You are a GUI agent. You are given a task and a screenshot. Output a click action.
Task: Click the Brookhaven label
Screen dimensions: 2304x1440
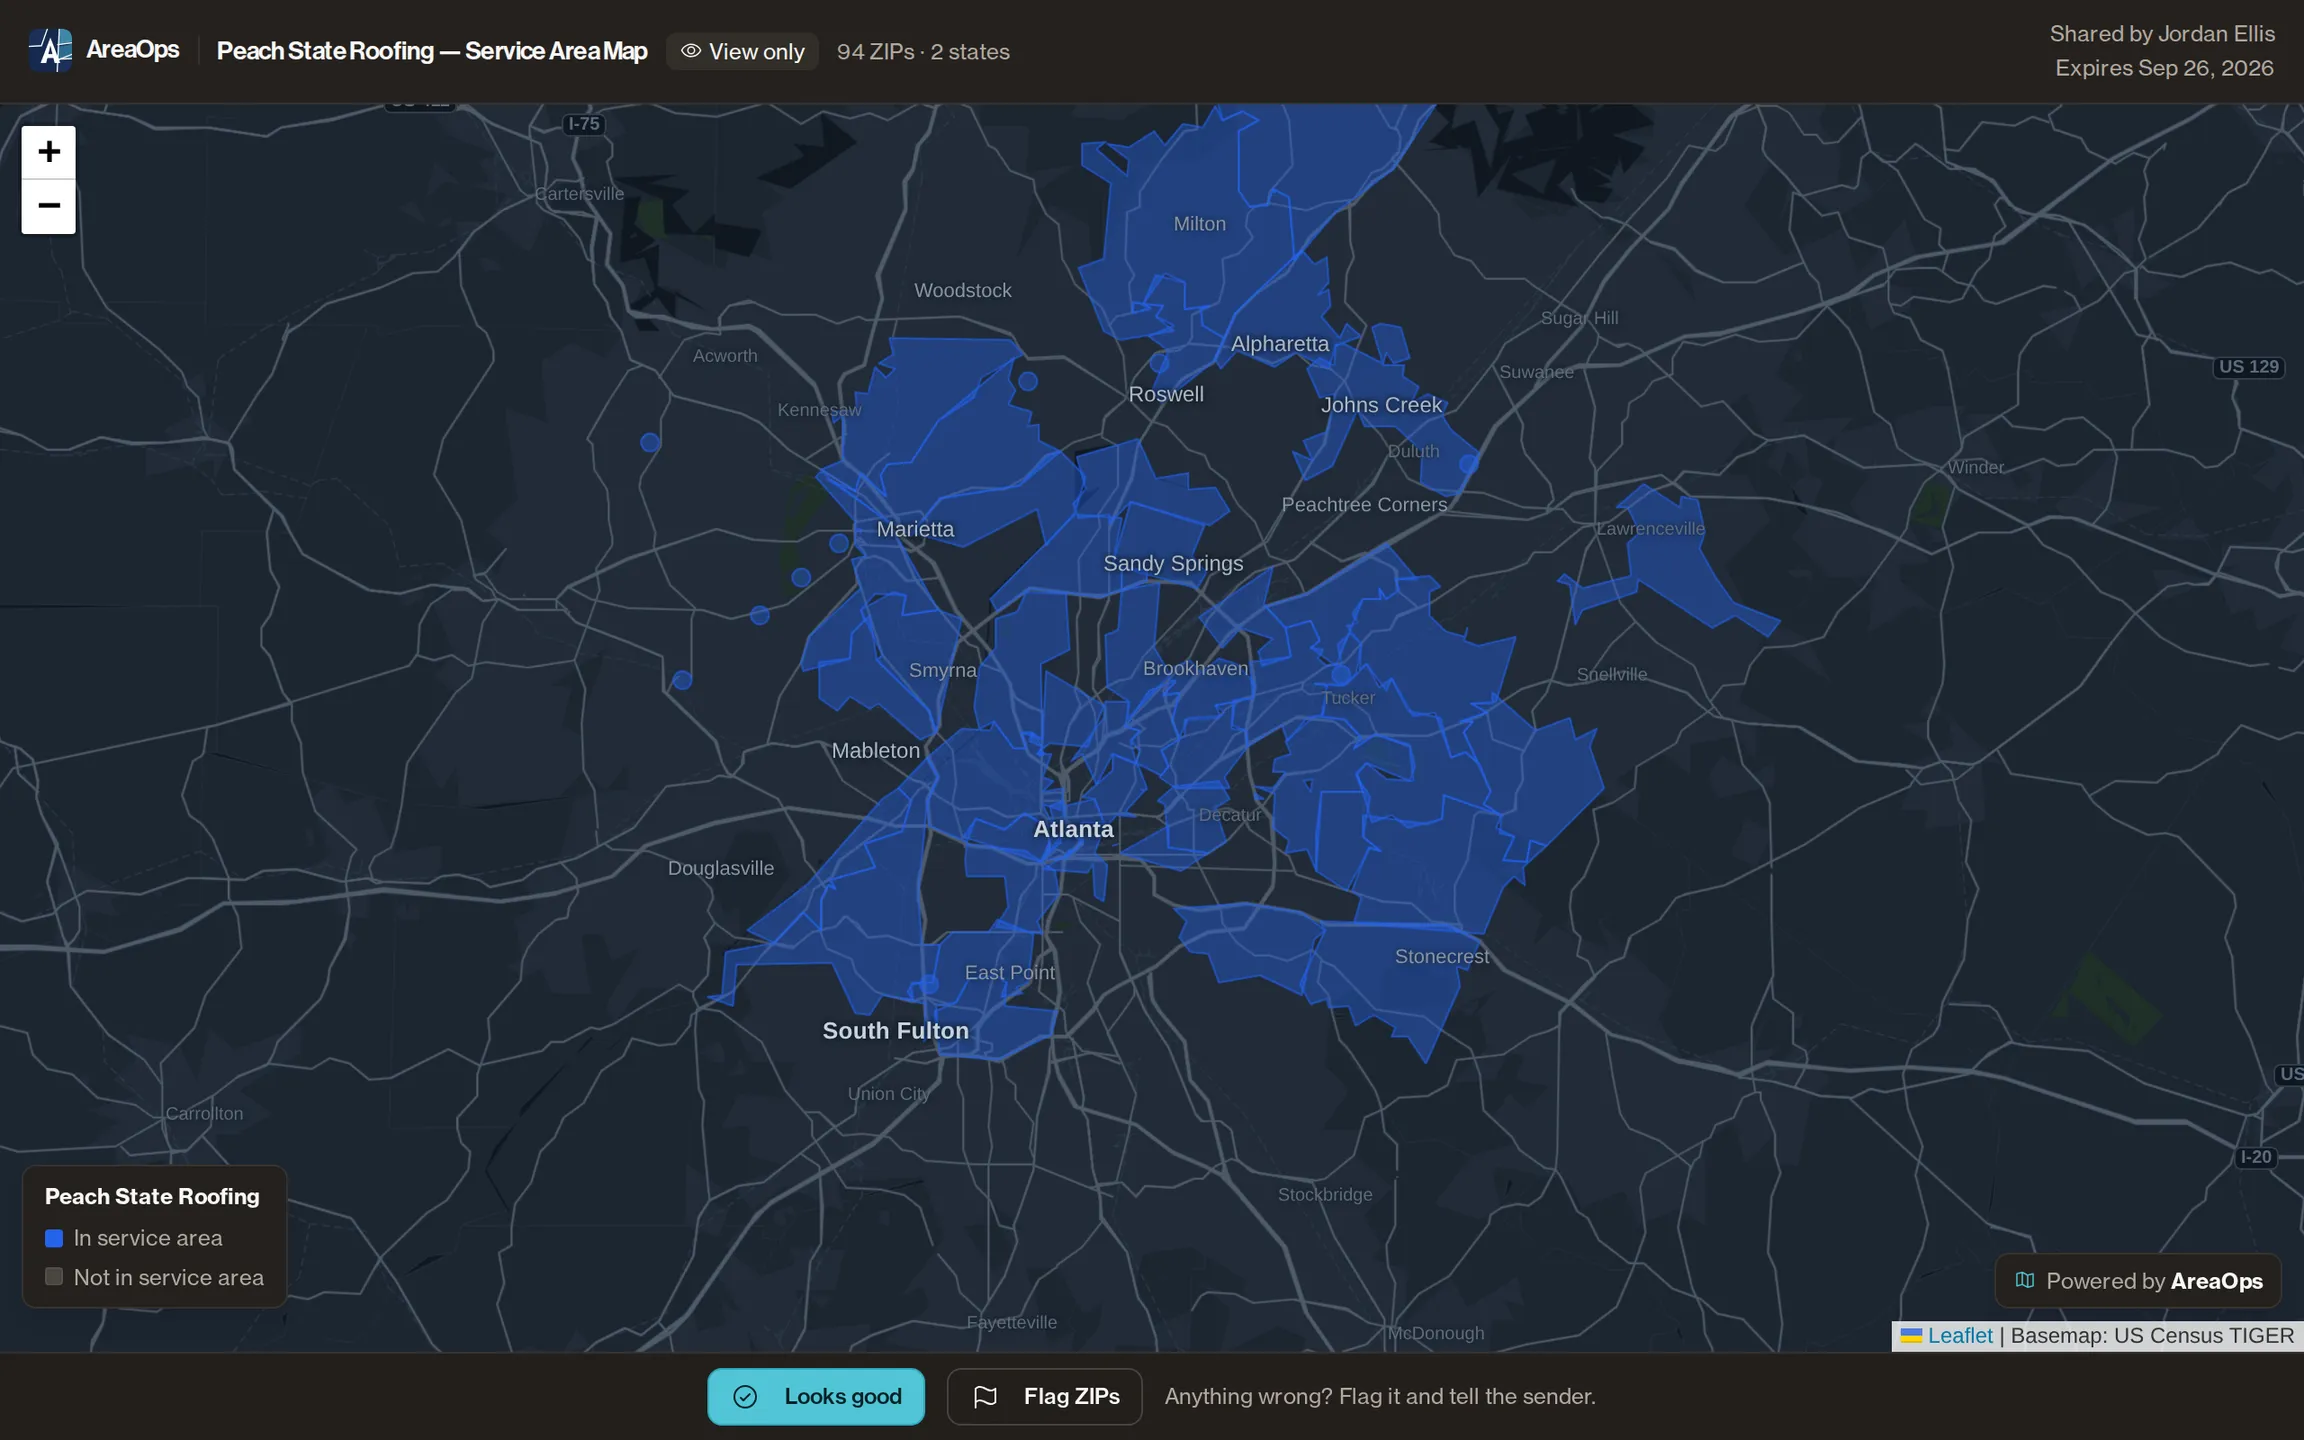point(1195,668)
